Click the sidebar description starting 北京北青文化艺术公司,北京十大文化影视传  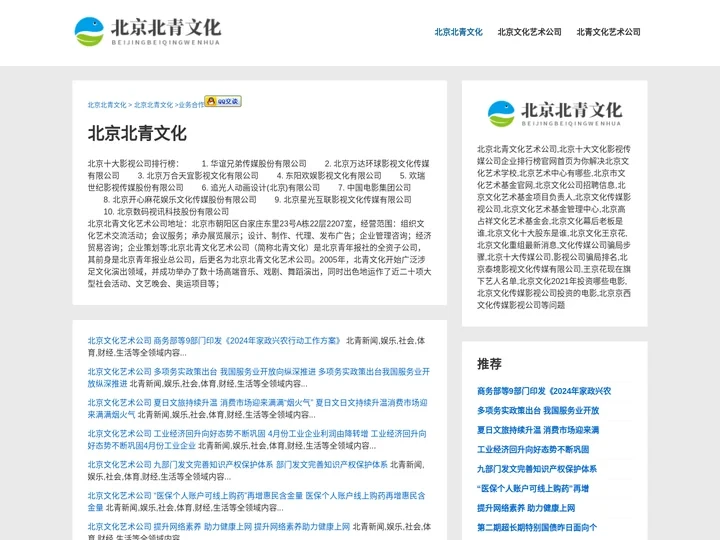coord(554,227)
